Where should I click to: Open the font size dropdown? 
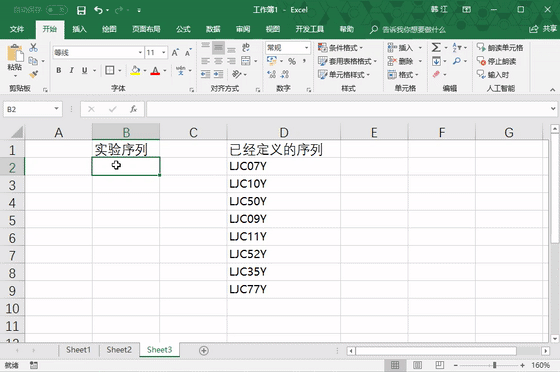point(164,52)
